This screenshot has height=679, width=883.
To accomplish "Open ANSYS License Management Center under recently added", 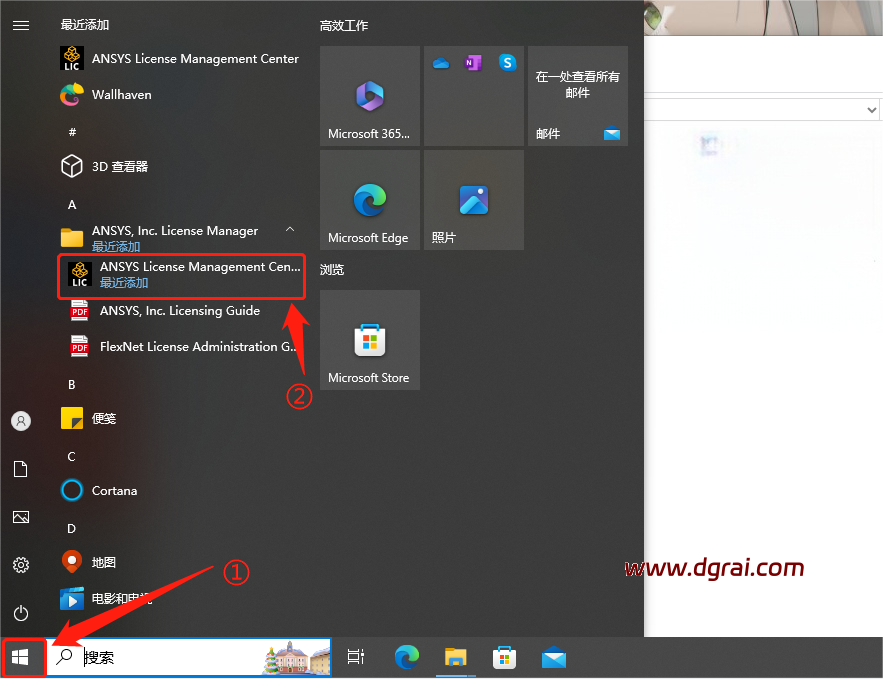I will point(180,59).
